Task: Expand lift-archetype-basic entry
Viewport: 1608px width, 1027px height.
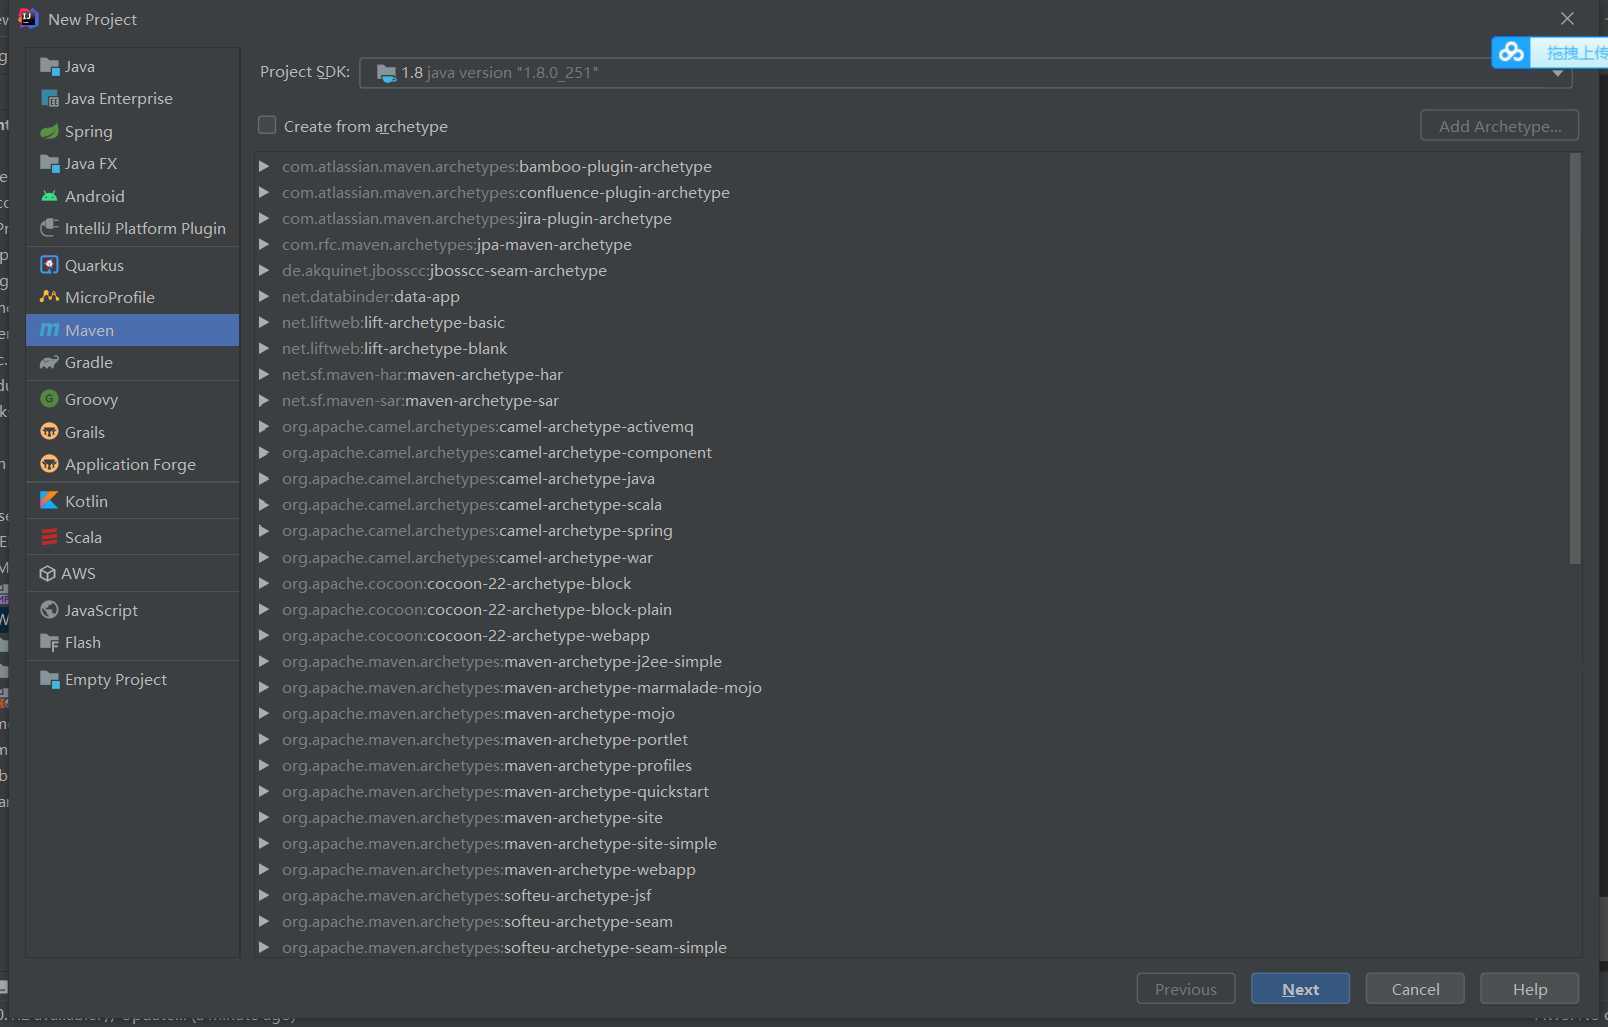Action: [264, 322]
